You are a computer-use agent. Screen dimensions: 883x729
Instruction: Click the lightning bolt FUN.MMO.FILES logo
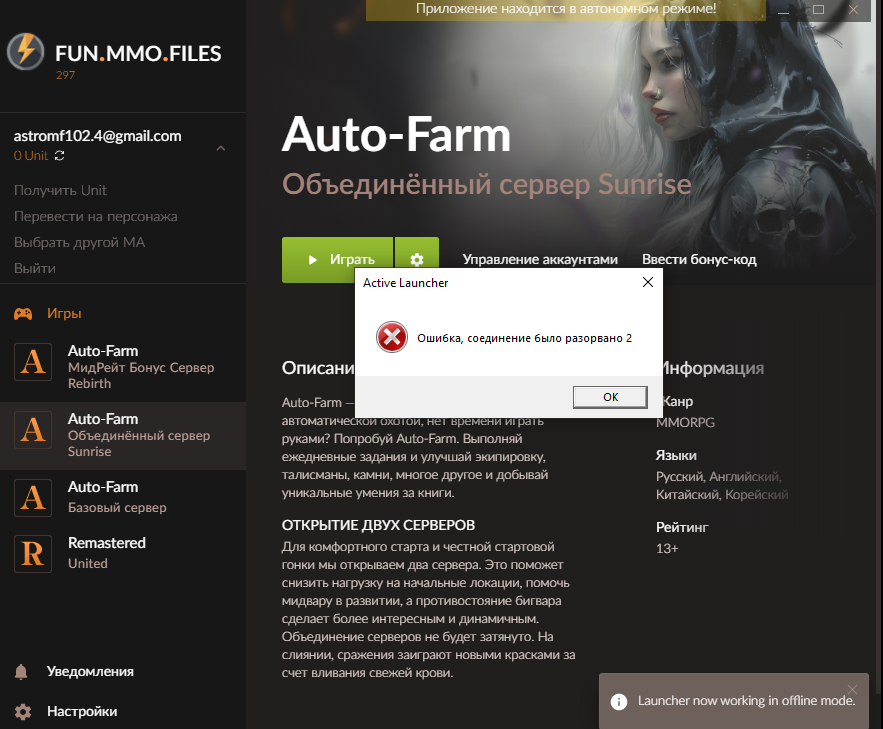click(x=26, y=52)
